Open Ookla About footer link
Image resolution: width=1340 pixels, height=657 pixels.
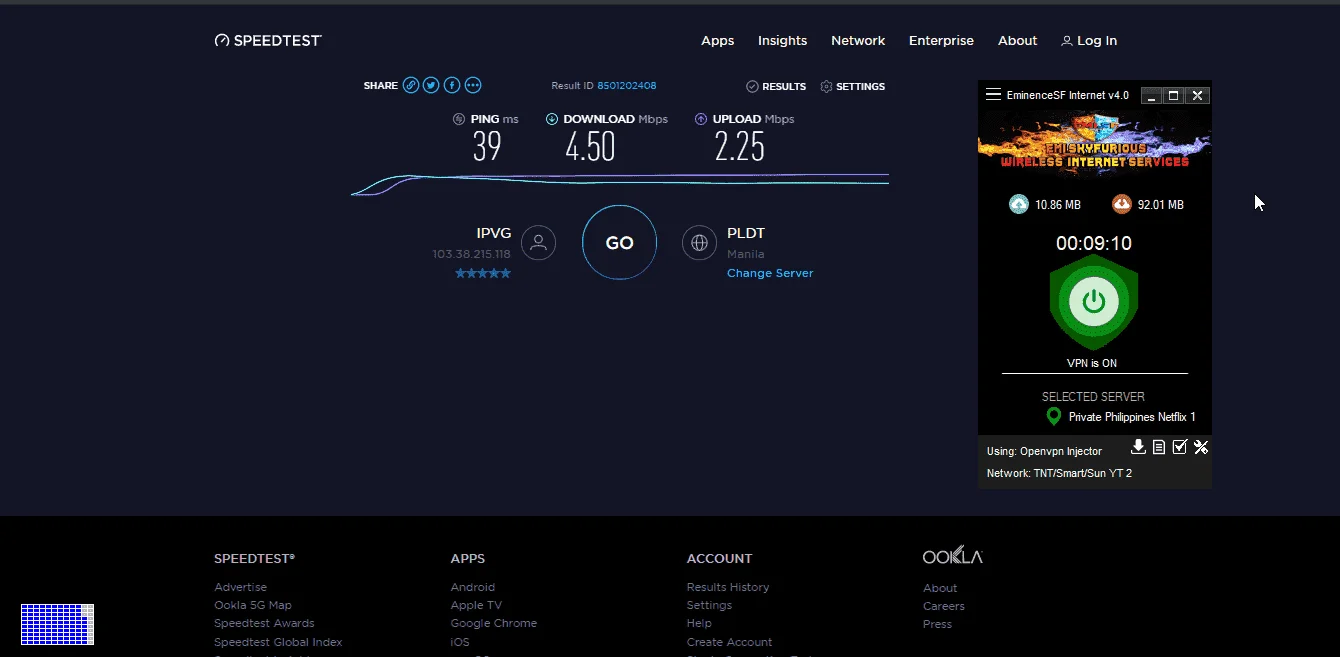coord(940,588)
